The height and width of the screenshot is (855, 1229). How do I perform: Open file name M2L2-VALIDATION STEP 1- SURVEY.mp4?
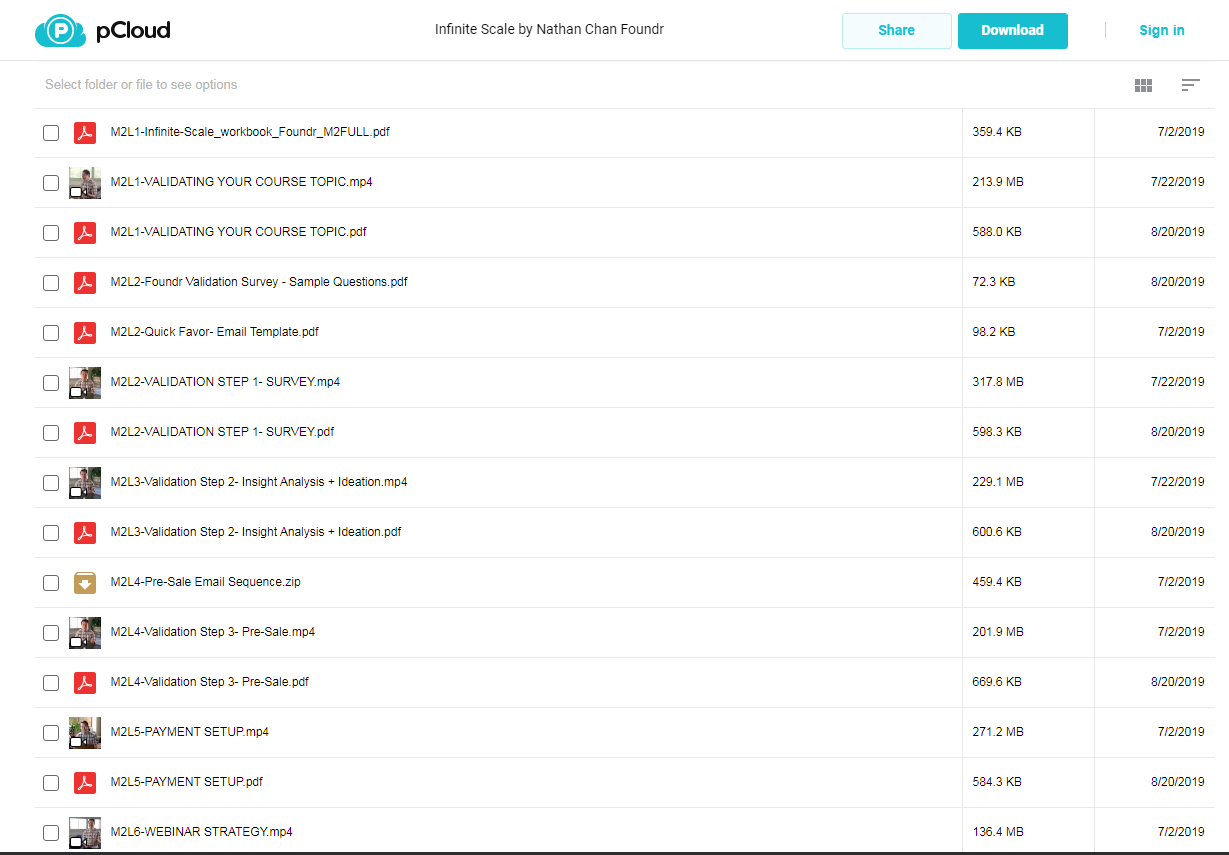point(225,382)
